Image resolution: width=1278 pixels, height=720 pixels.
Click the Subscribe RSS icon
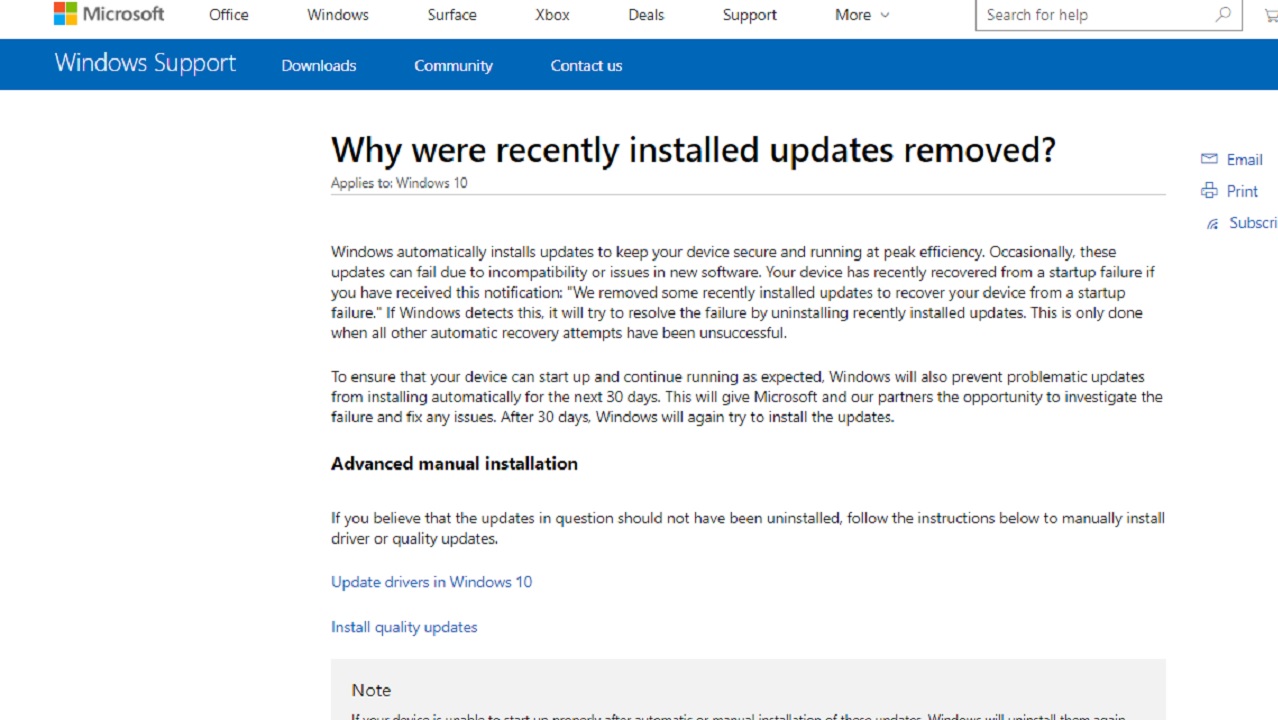[1212, 224]
